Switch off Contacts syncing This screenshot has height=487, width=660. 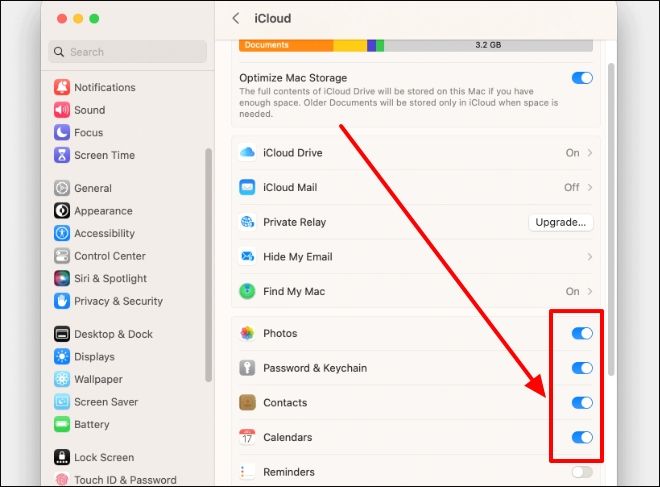[x=582, y=403]
